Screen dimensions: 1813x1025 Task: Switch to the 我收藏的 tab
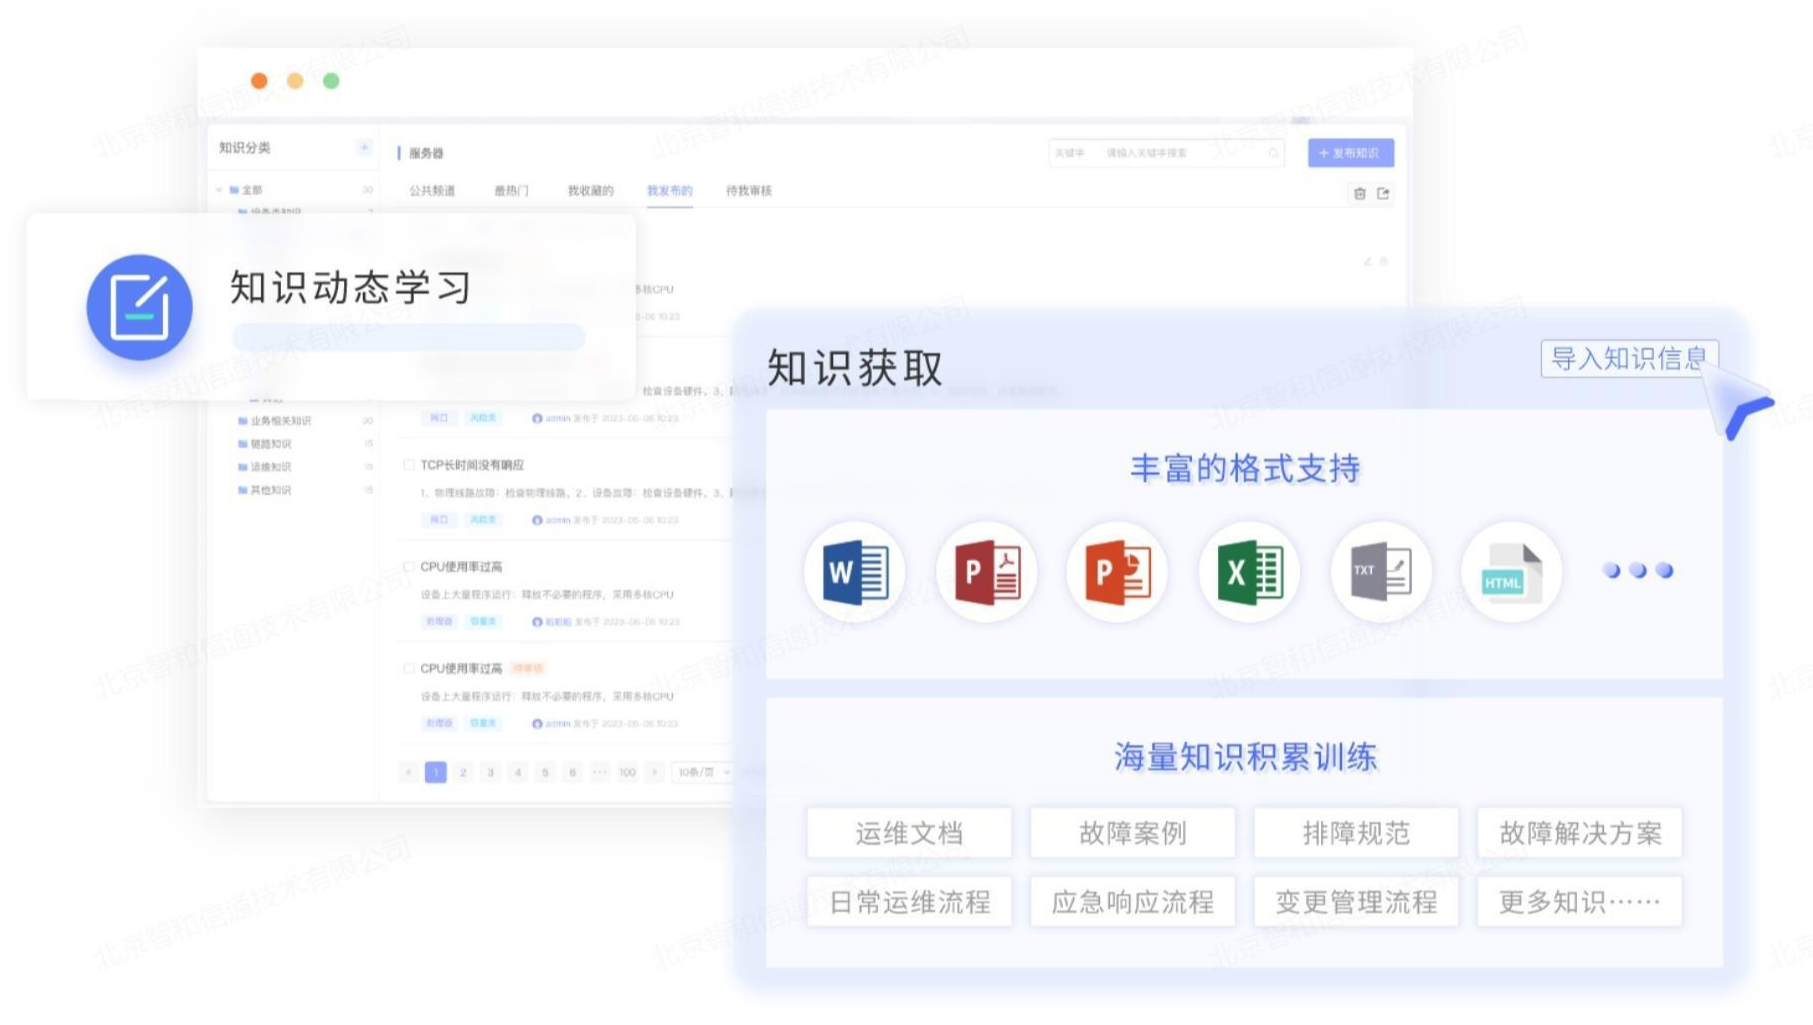click(590, 191)
